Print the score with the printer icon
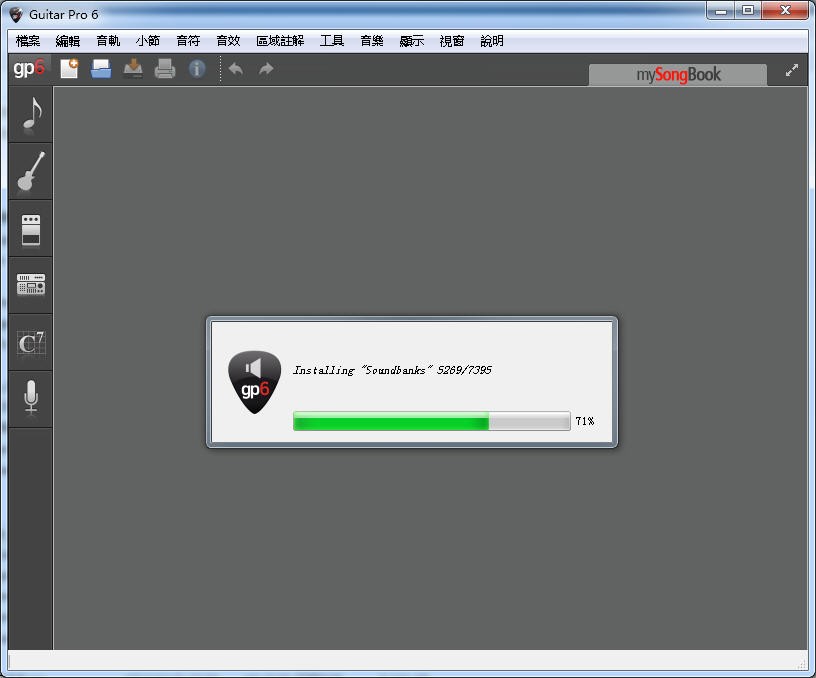The width and height of the screenshot is (816, 678). point(165,69)
